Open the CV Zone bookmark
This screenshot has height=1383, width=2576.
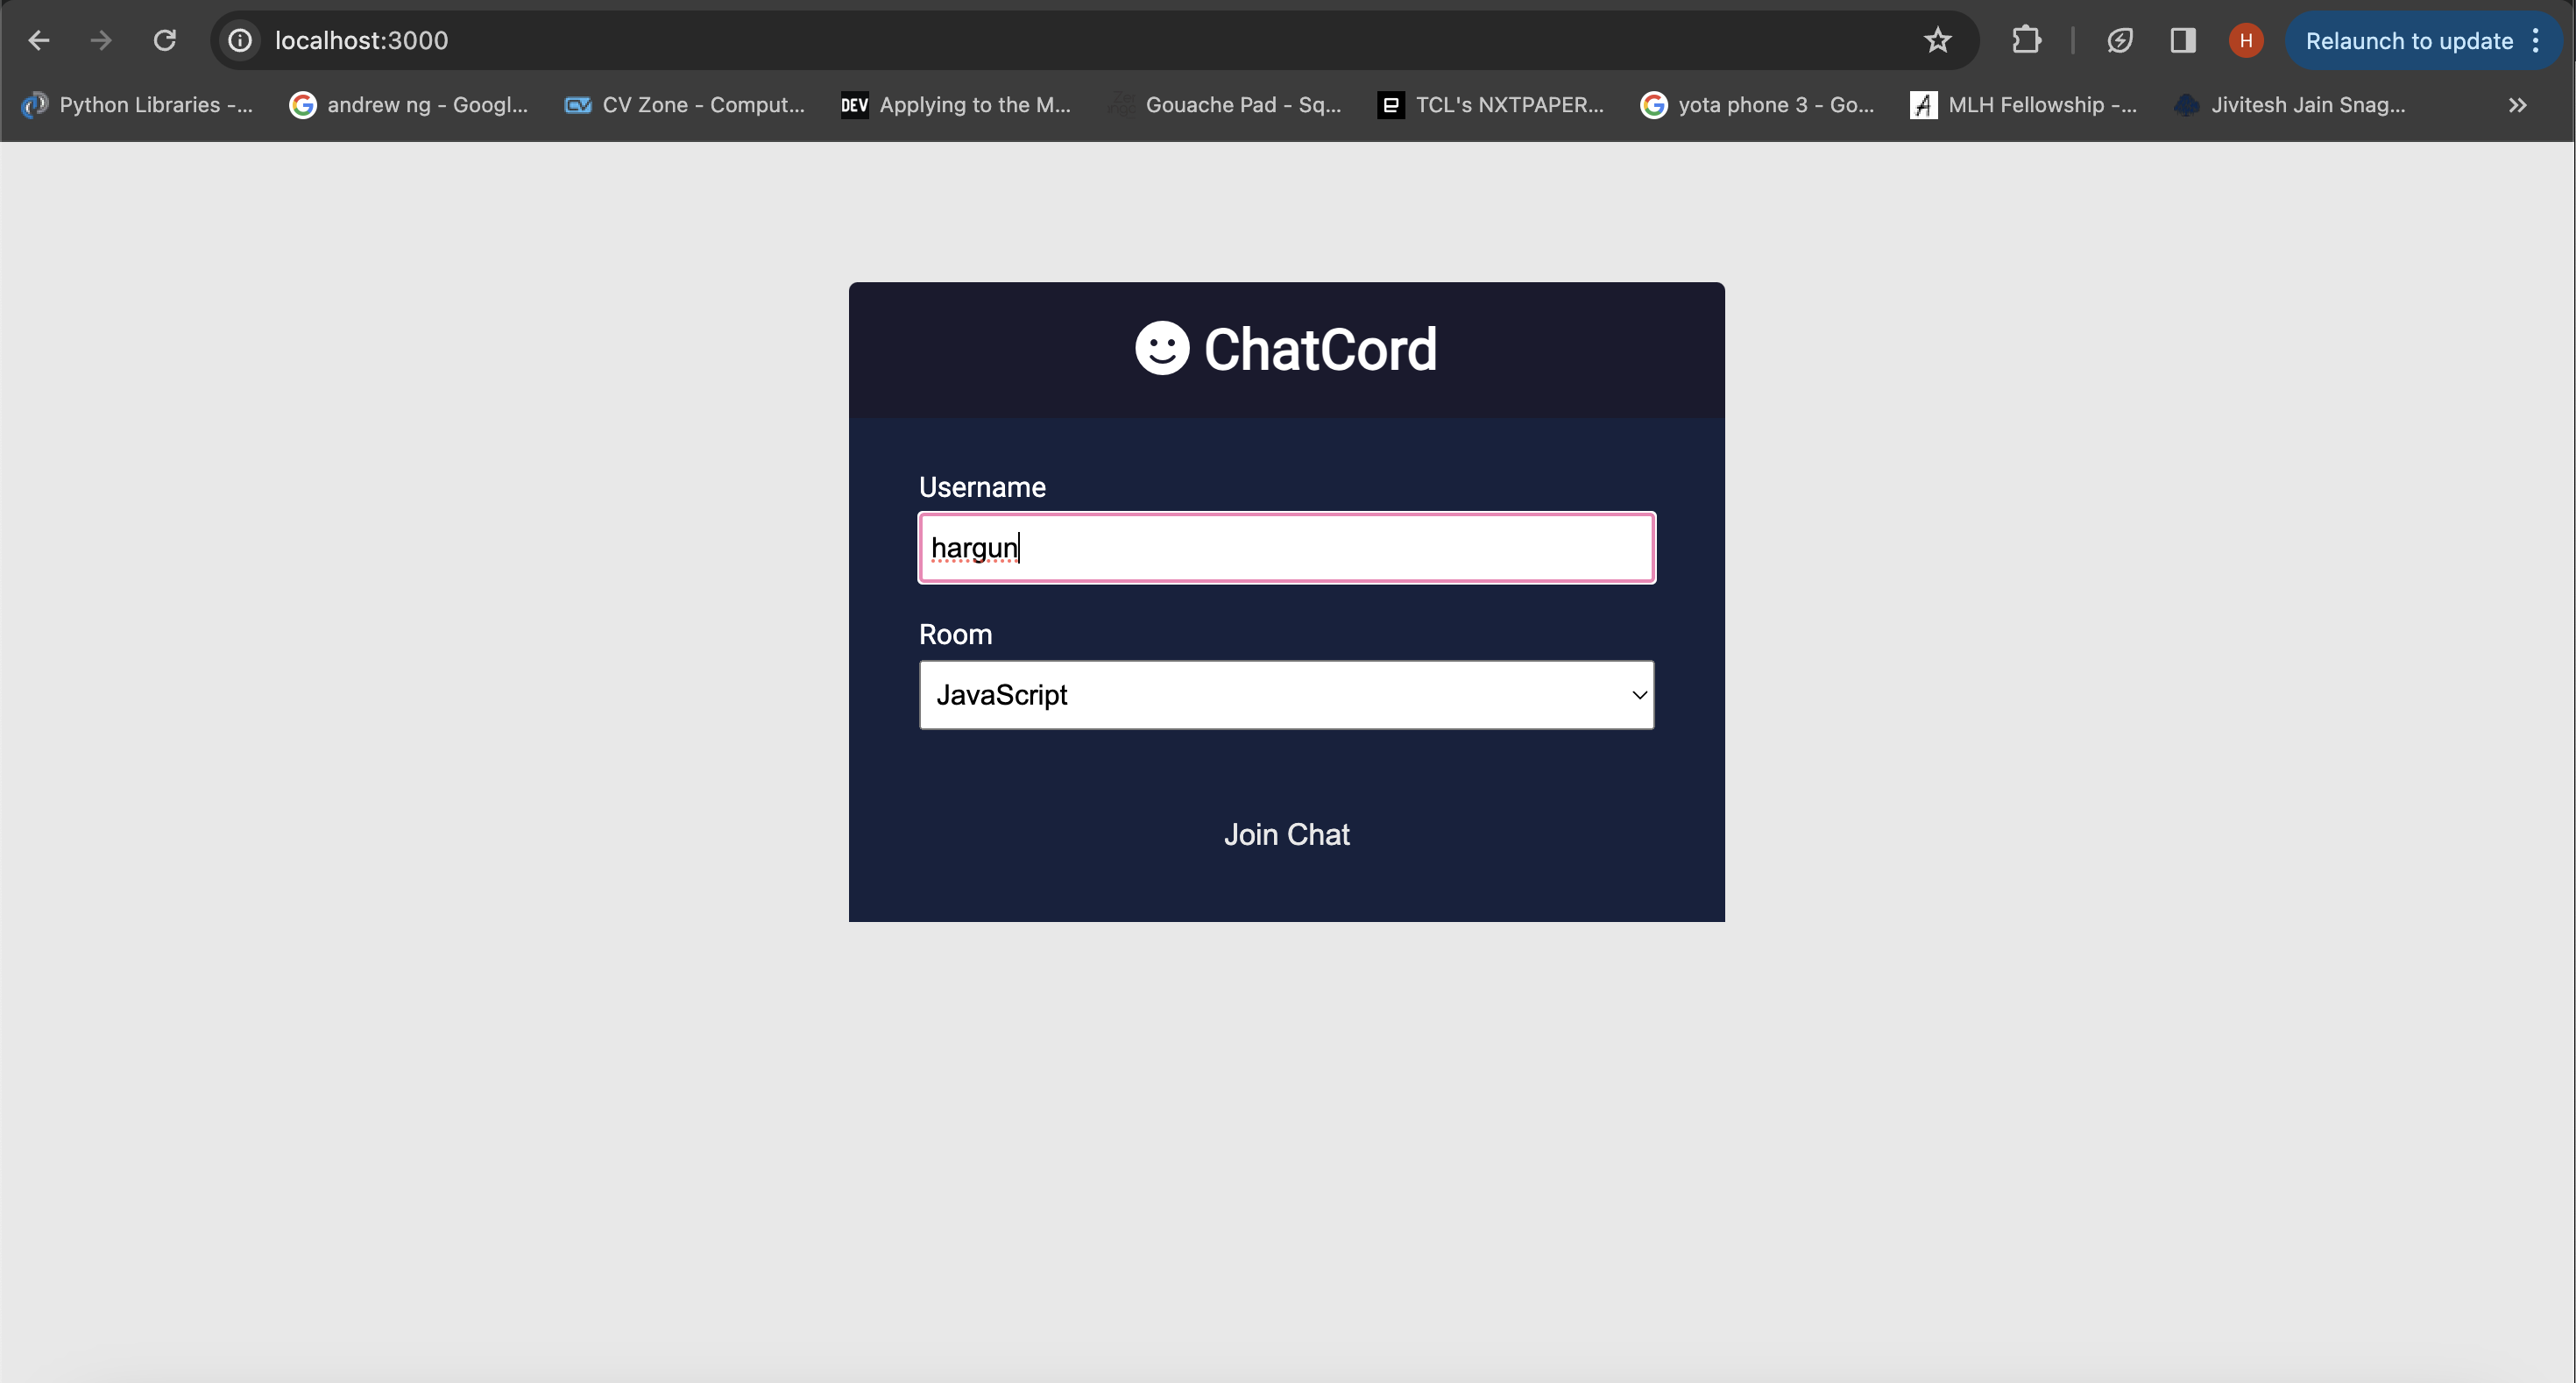tap(685, 105)
